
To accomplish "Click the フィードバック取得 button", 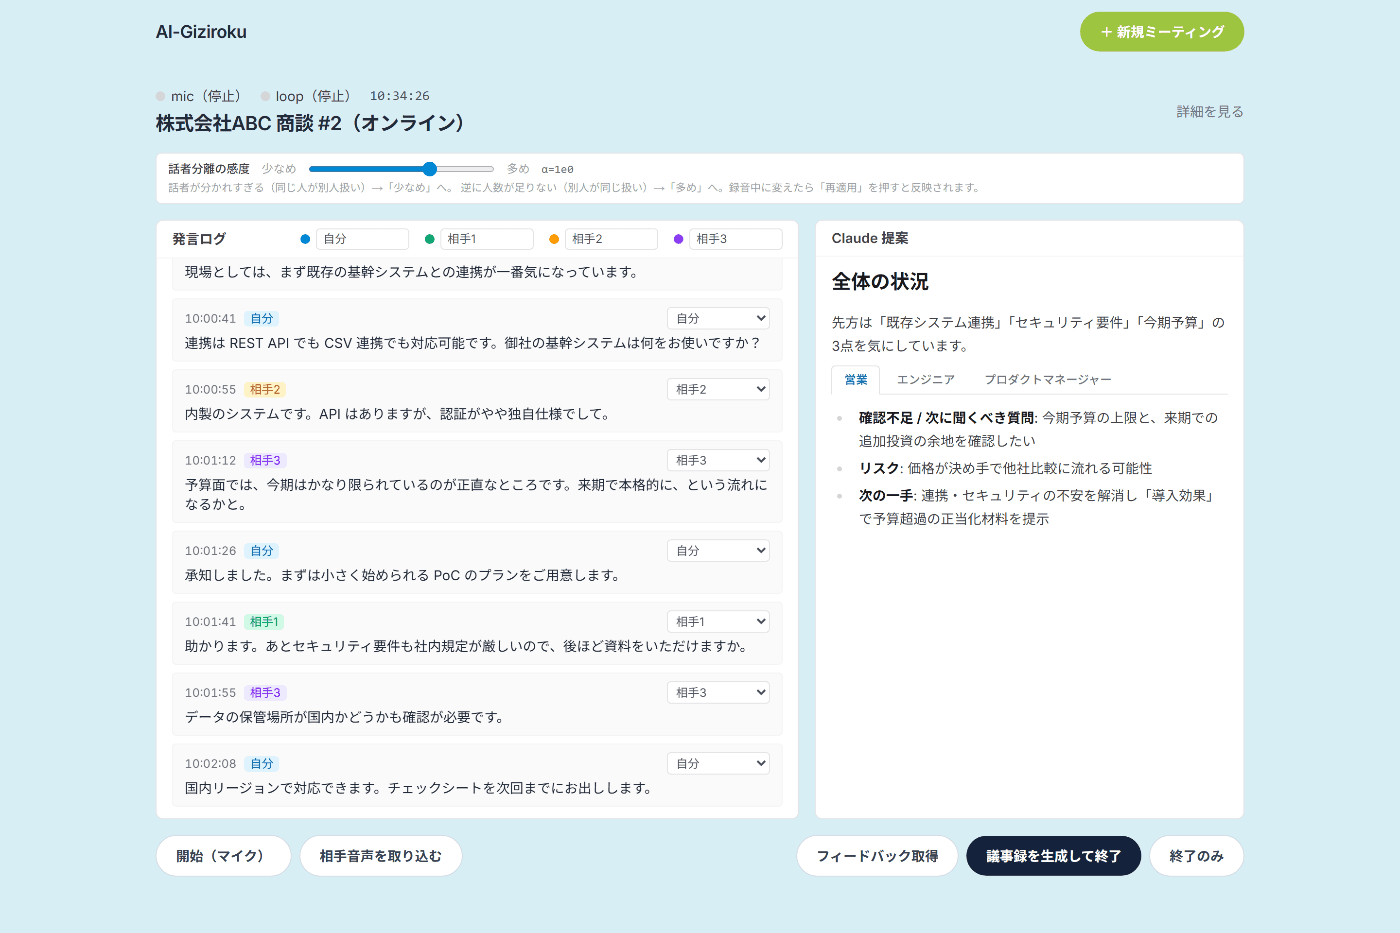I will pos(877,856).
